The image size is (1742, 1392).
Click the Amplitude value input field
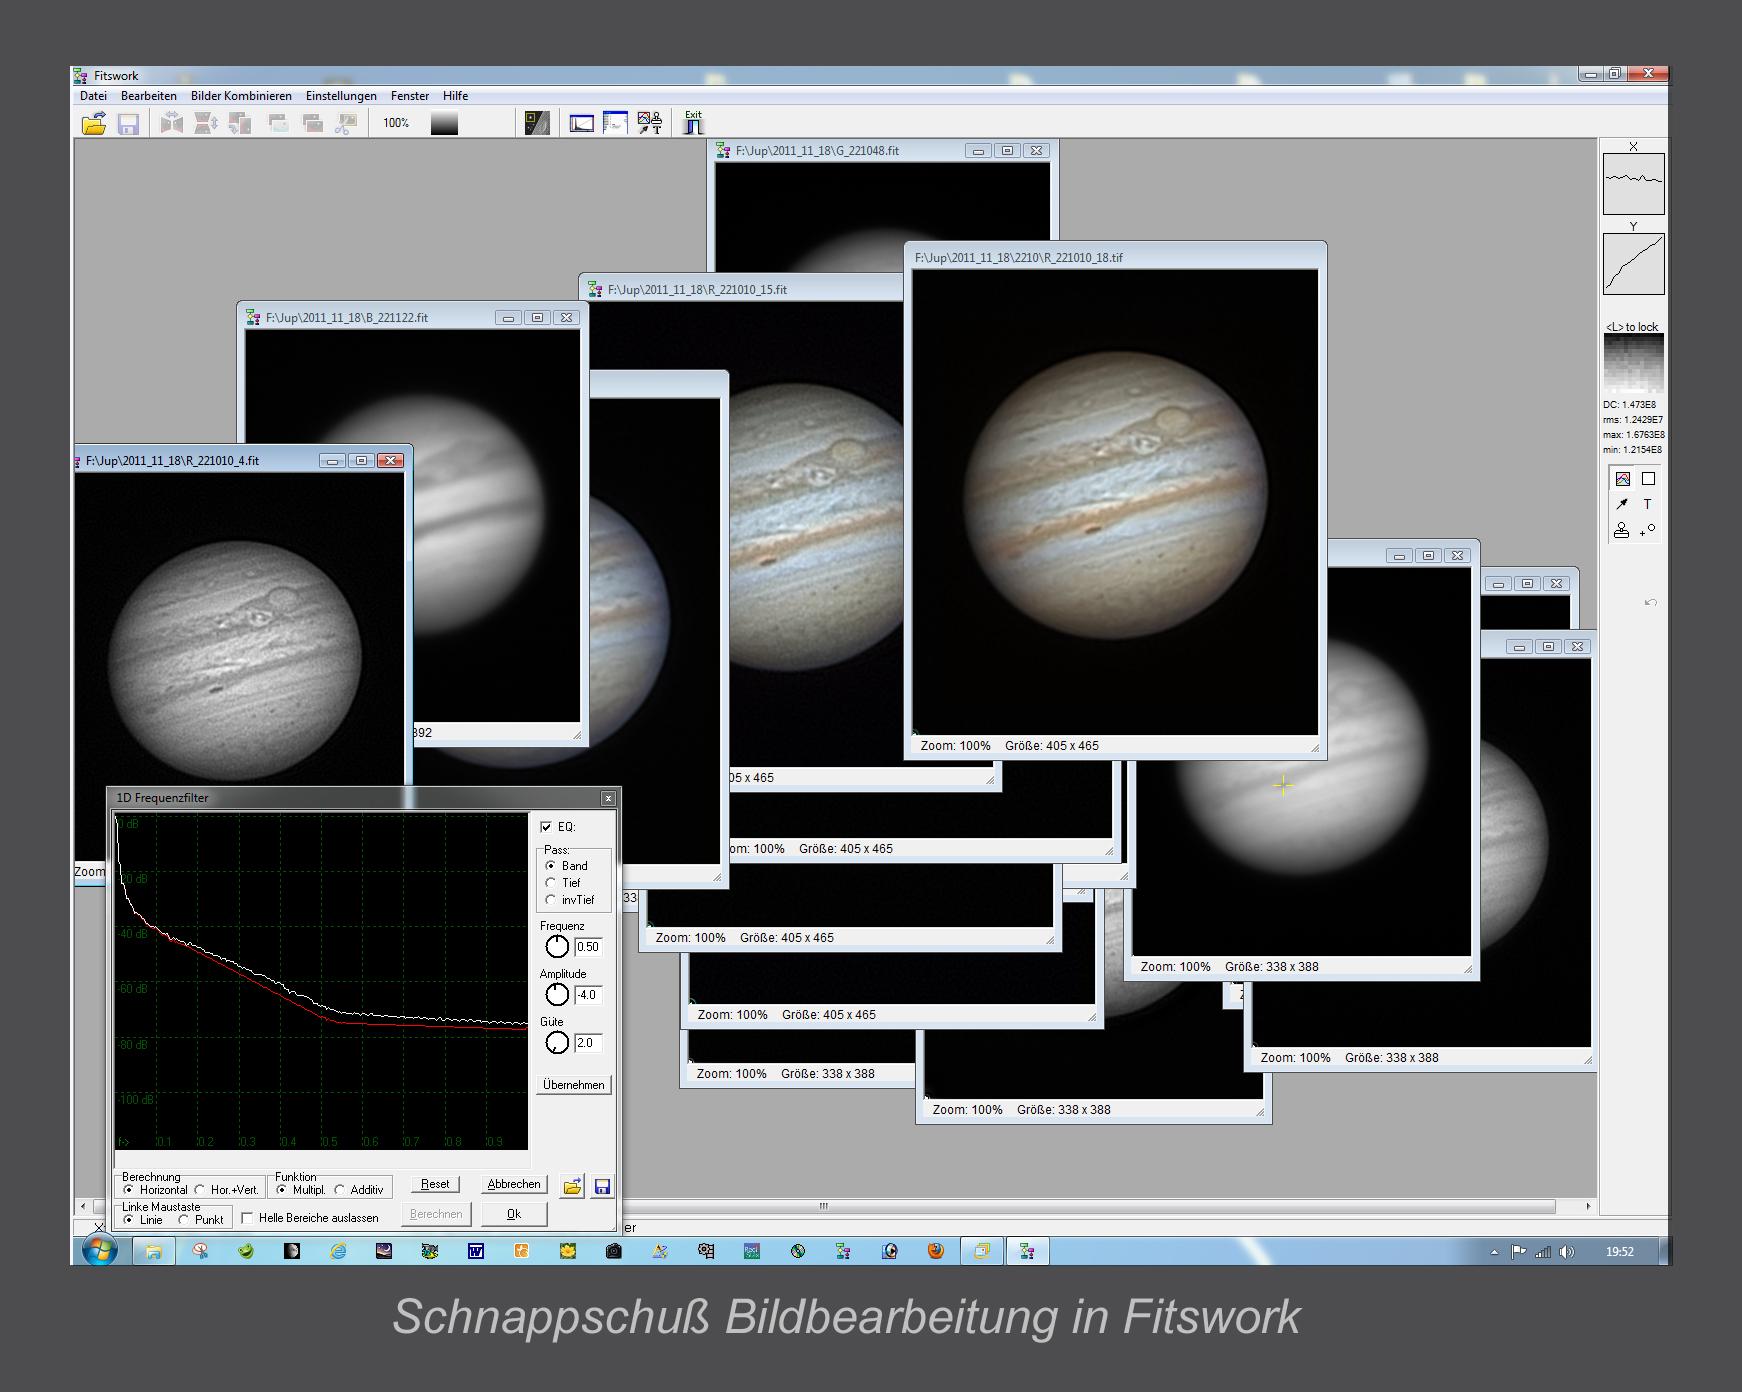(x=588, y=995)
